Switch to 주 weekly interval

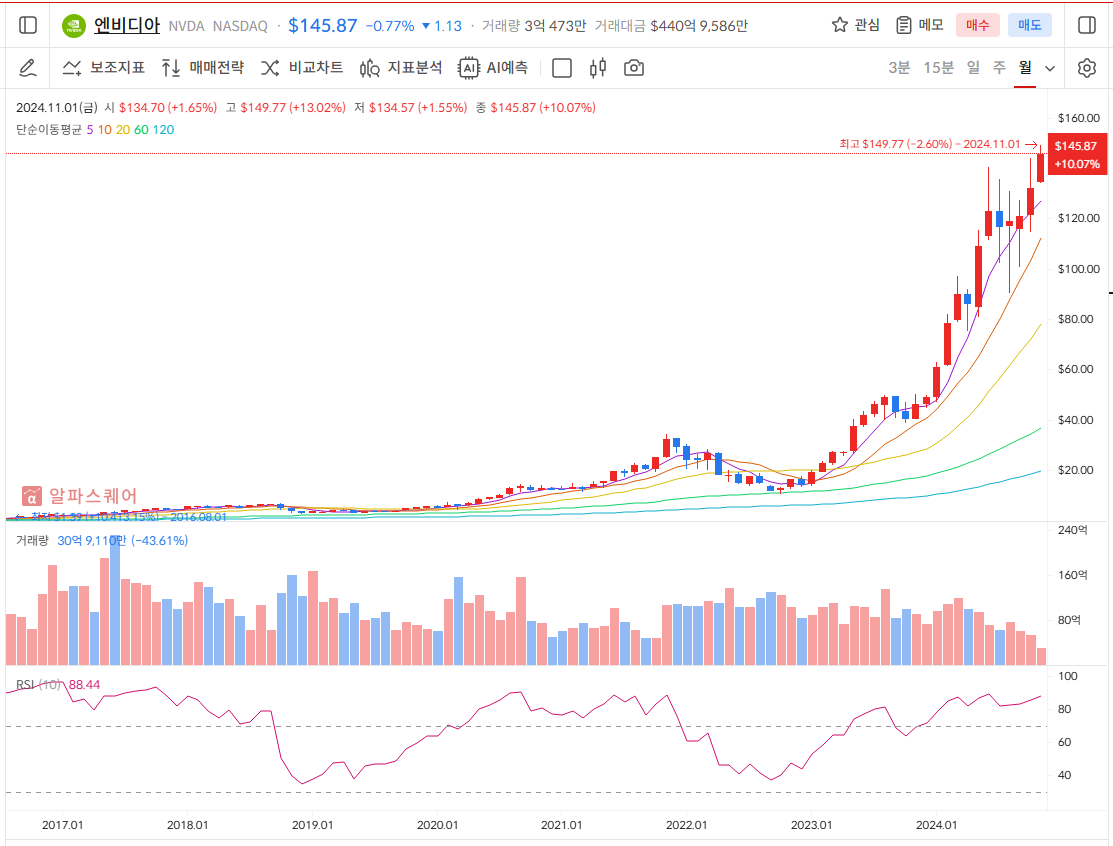point(999,68)
